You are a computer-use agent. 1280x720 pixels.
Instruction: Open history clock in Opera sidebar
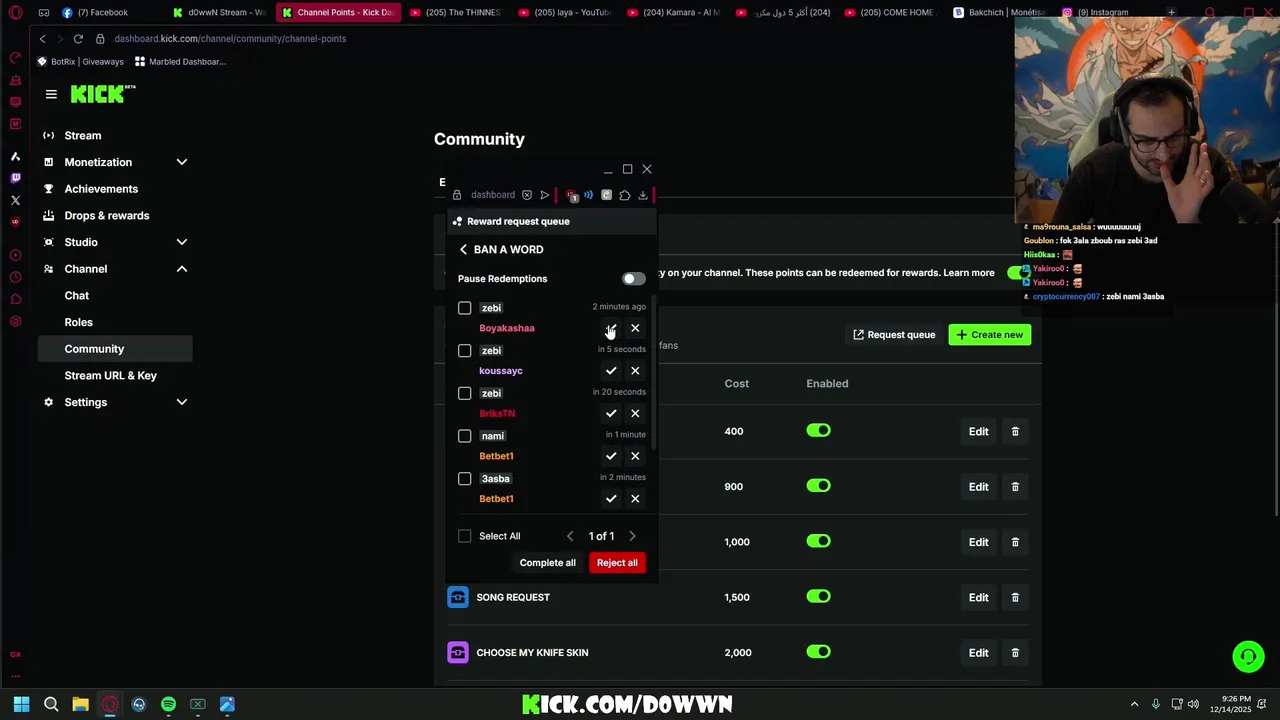click(15, 277)
